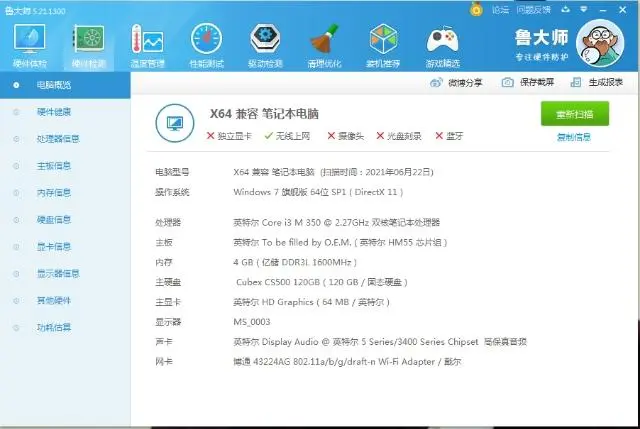The image size is (640, 429).
Task: Click 生成报表 generate report
Action: tap(597, 82)
